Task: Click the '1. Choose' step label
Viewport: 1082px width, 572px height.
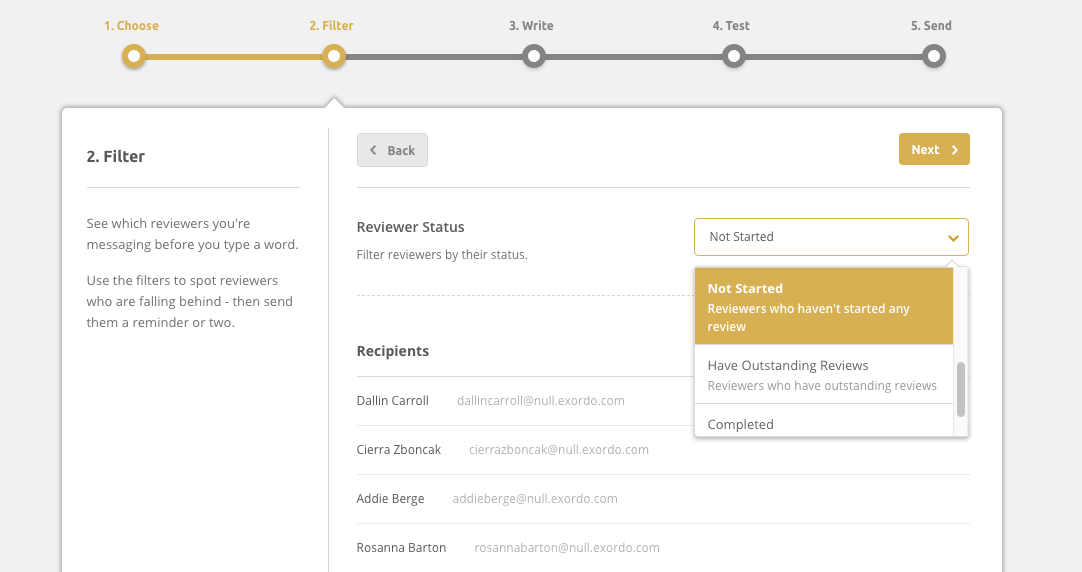Action: (x=131, y=26)
